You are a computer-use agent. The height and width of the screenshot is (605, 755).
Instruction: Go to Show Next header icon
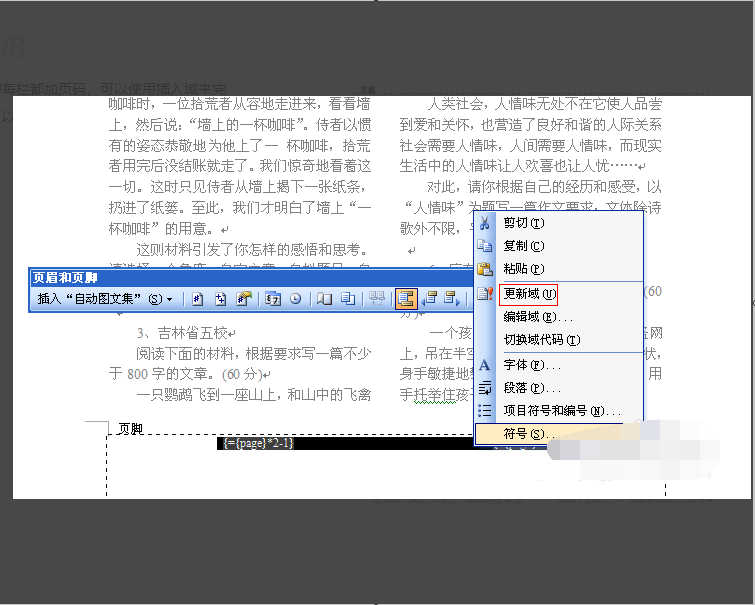(452, 299)
